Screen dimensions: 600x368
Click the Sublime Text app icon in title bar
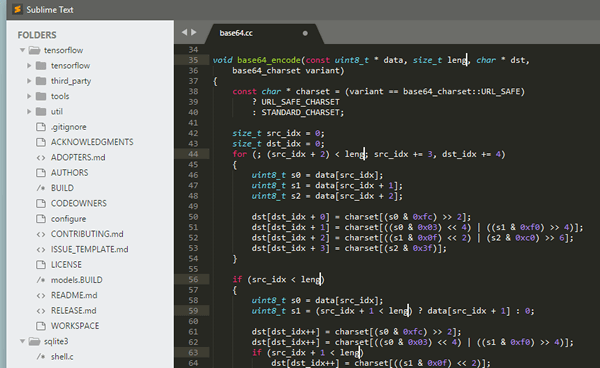[18, 9]
